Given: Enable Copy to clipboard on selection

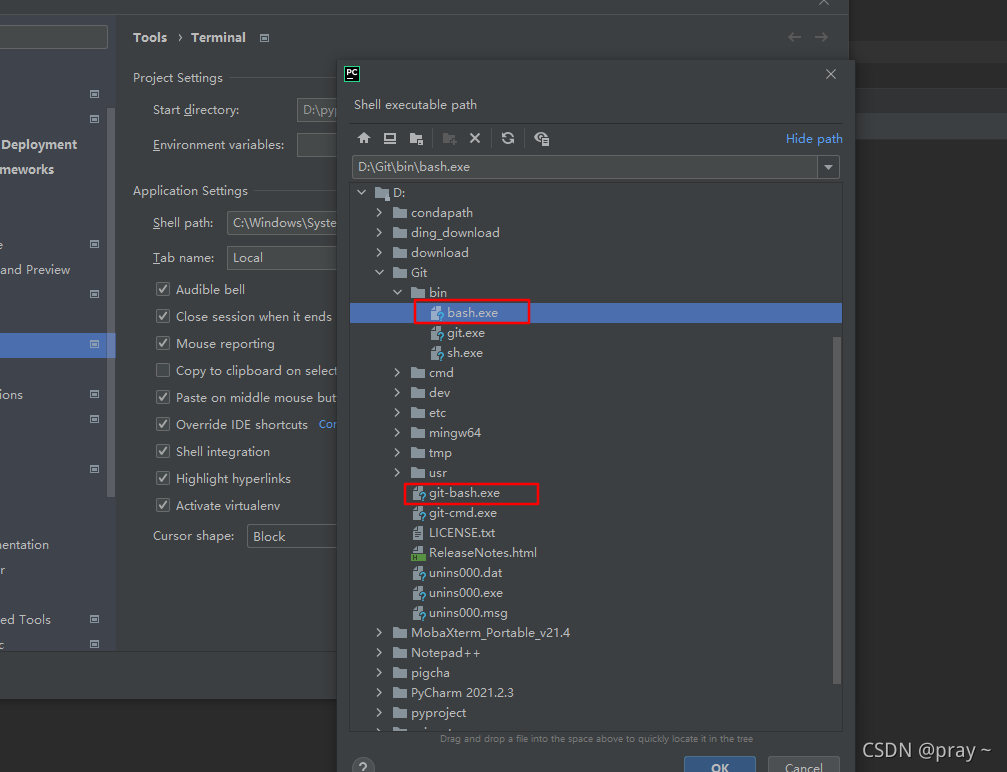Looking at the screenshot, I should tap(163, 370).
